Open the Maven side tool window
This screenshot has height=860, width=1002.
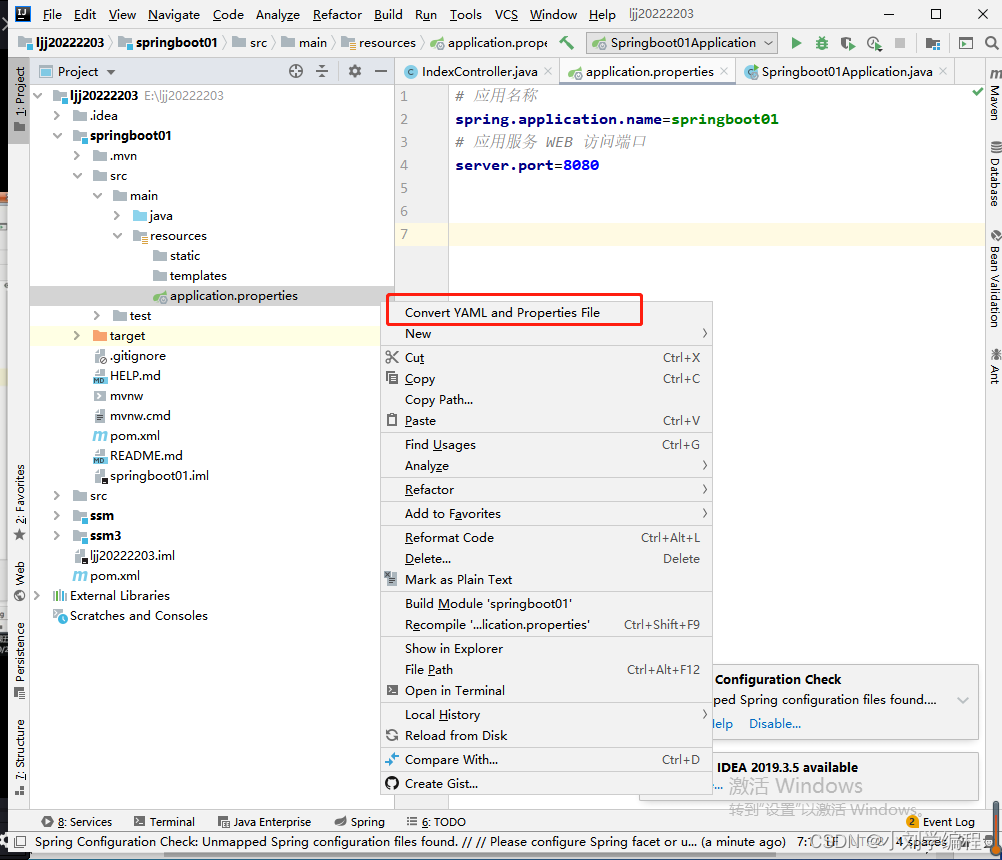[x=994, y=95]
